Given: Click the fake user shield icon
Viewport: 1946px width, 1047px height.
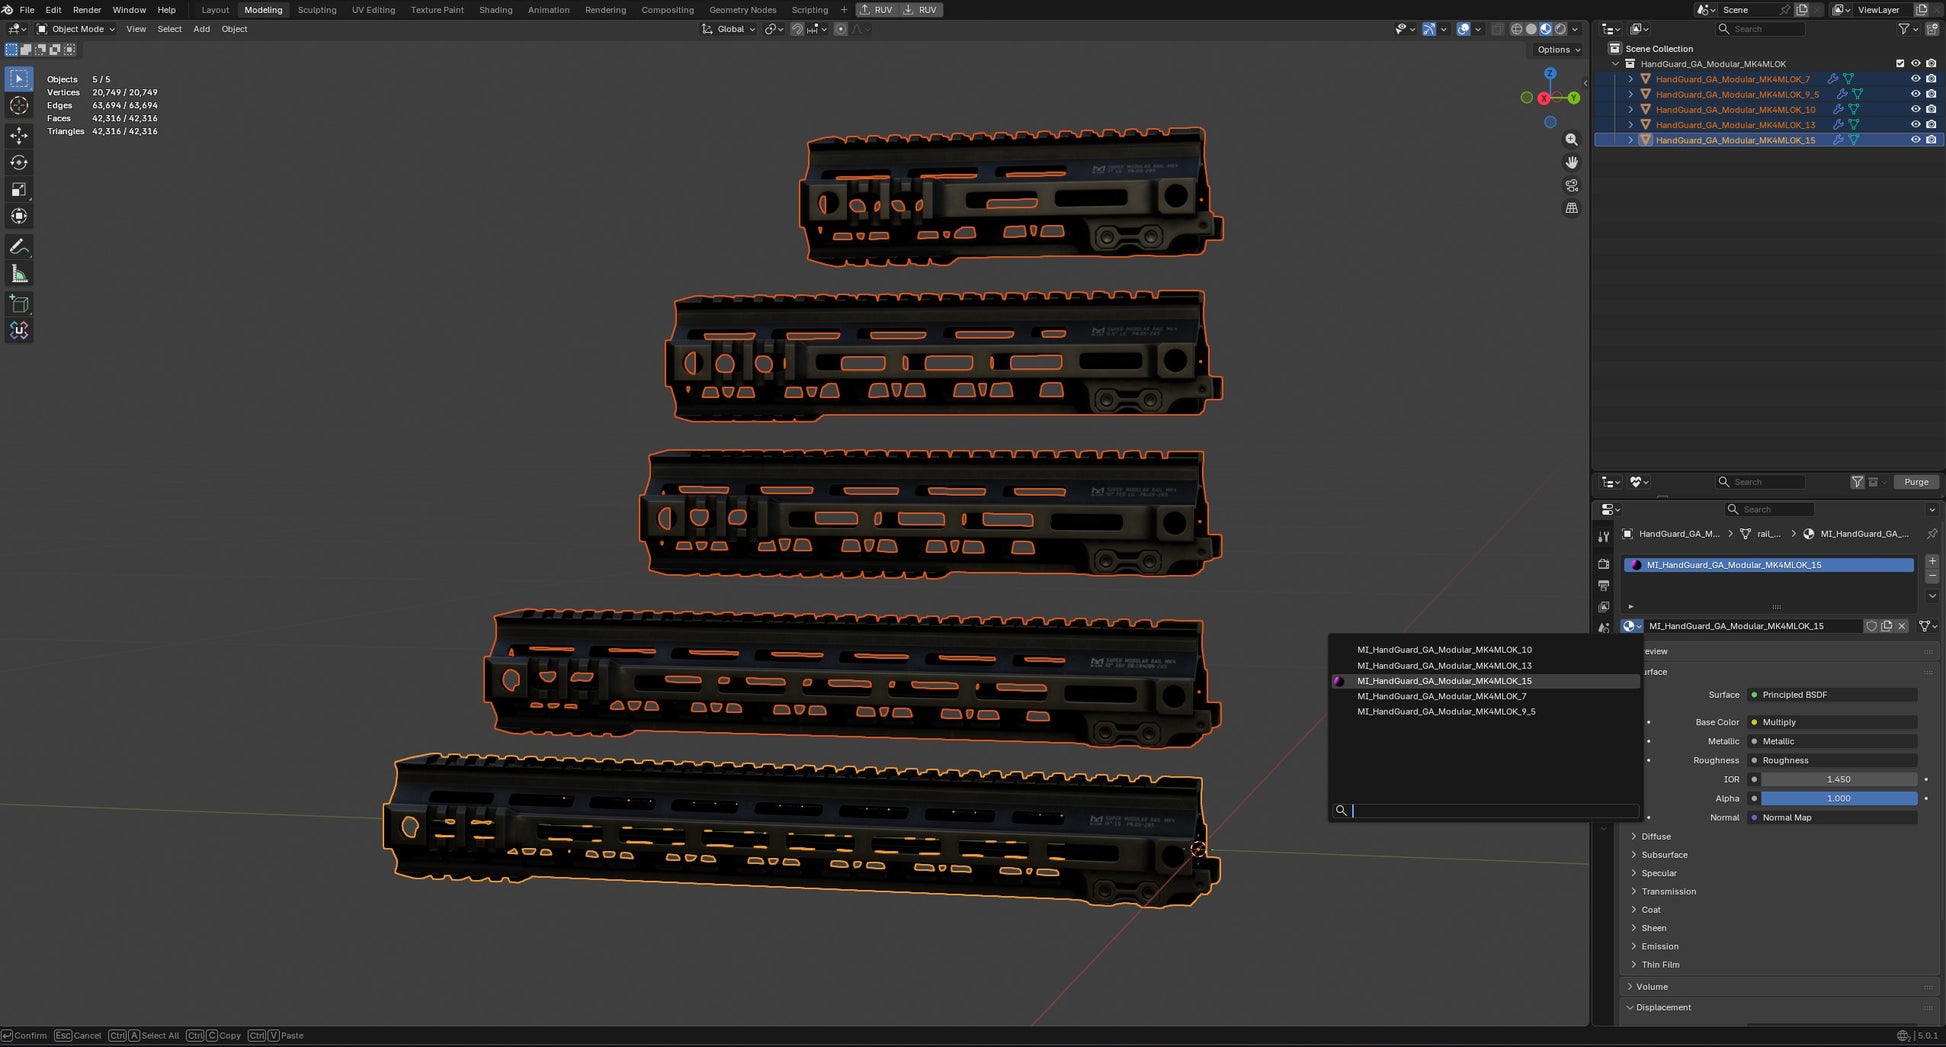Looking at the screenshot, I should [1871, 626].
